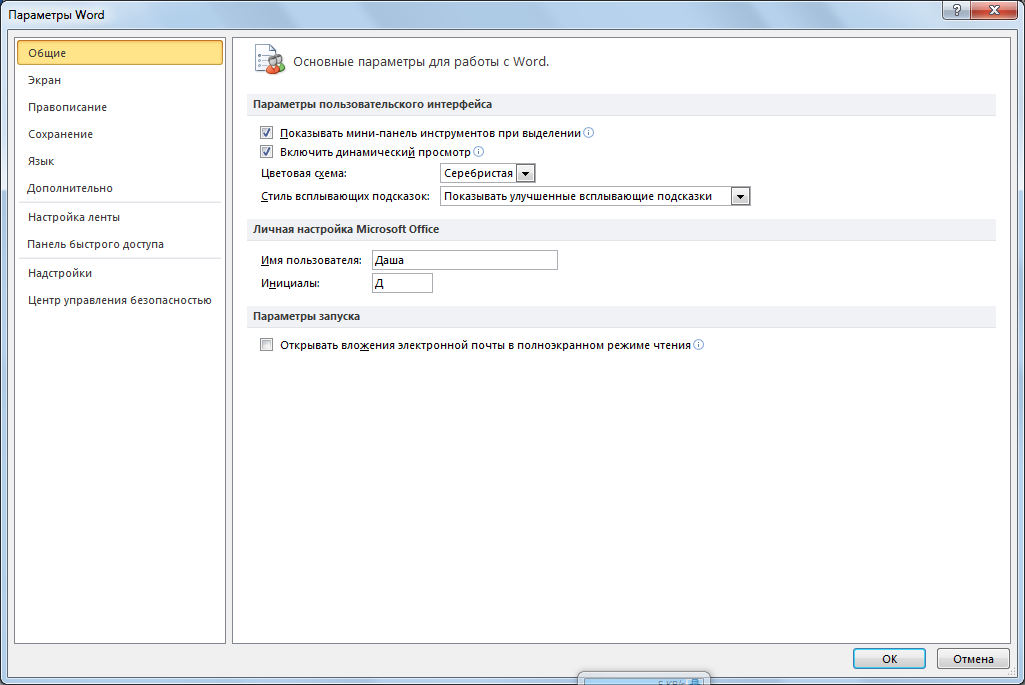
Task: Click the Word options header icon
Action: pyautogui.click(x=269, y=60)
